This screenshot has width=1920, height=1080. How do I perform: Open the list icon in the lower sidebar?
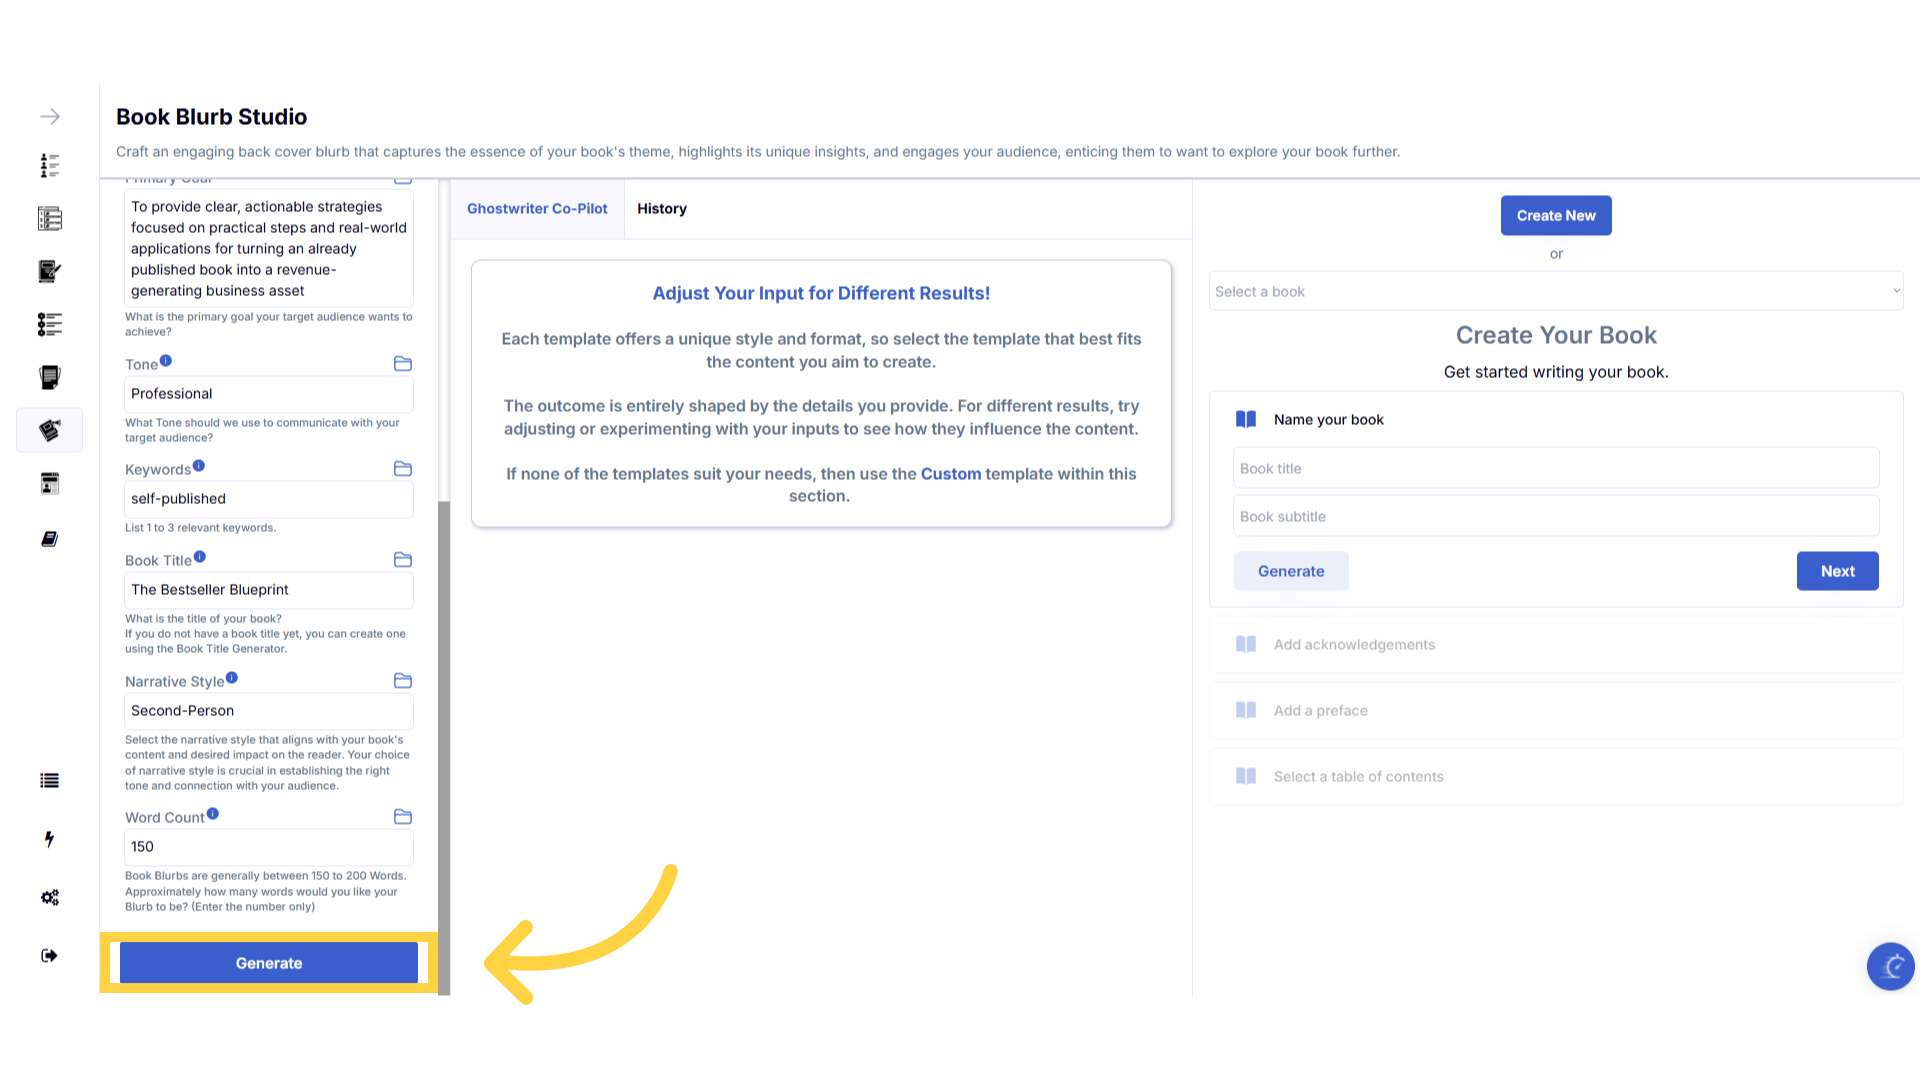pos(49,781)
